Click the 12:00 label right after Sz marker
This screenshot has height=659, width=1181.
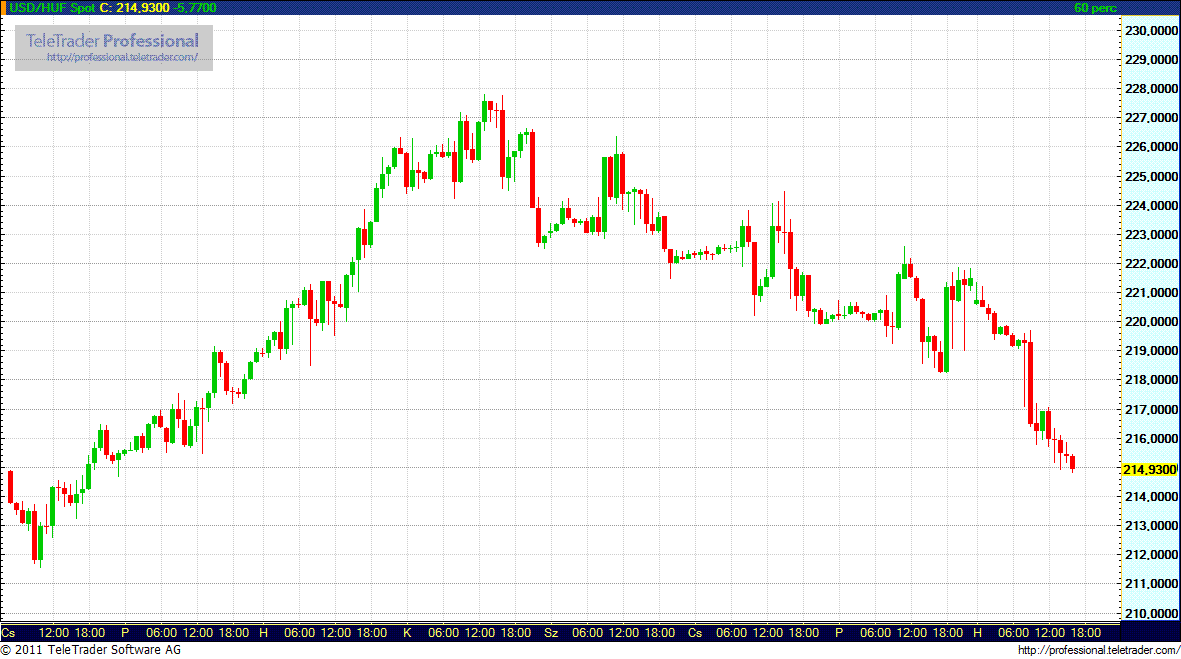(624, 633)
